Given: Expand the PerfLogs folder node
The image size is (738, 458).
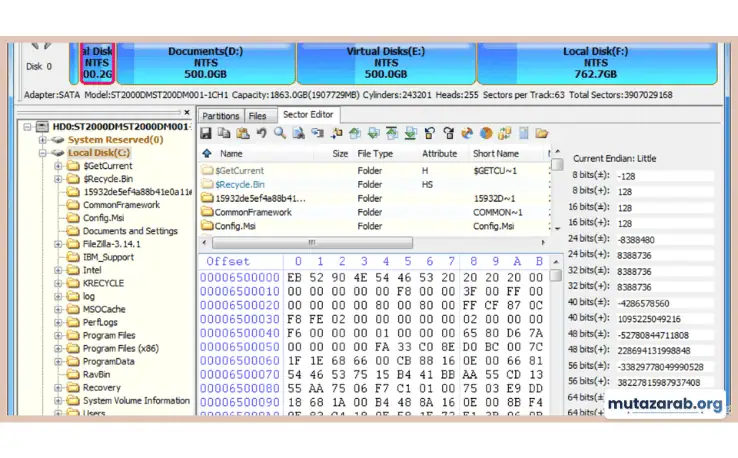Looking at the screenshot, I should [58, 322].
